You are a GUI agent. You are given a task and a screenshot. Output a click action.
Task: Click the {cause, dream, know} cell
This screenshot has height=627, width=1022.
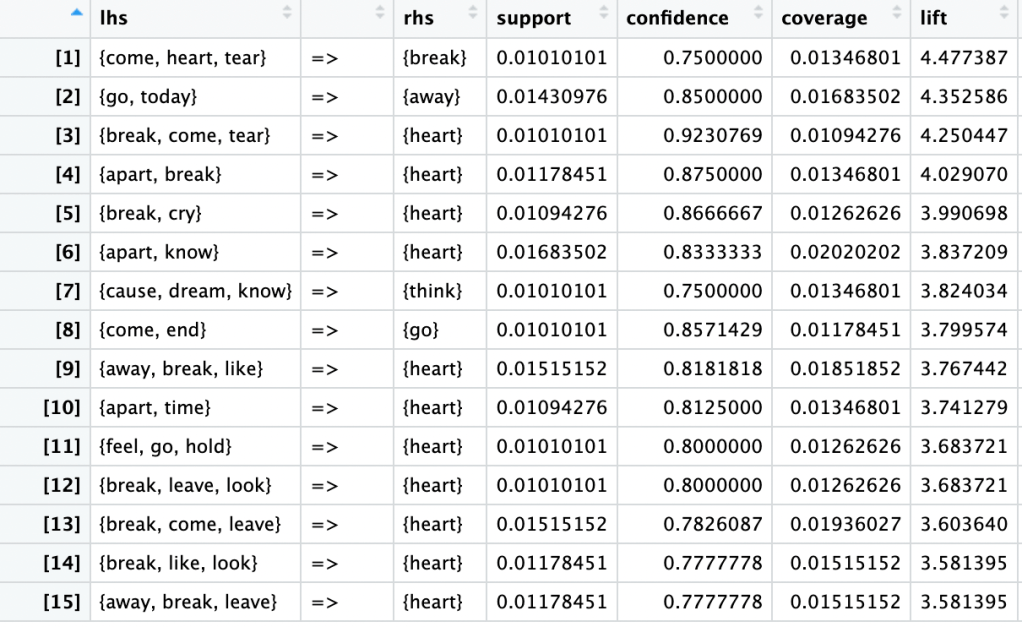(x=196, y=291)
